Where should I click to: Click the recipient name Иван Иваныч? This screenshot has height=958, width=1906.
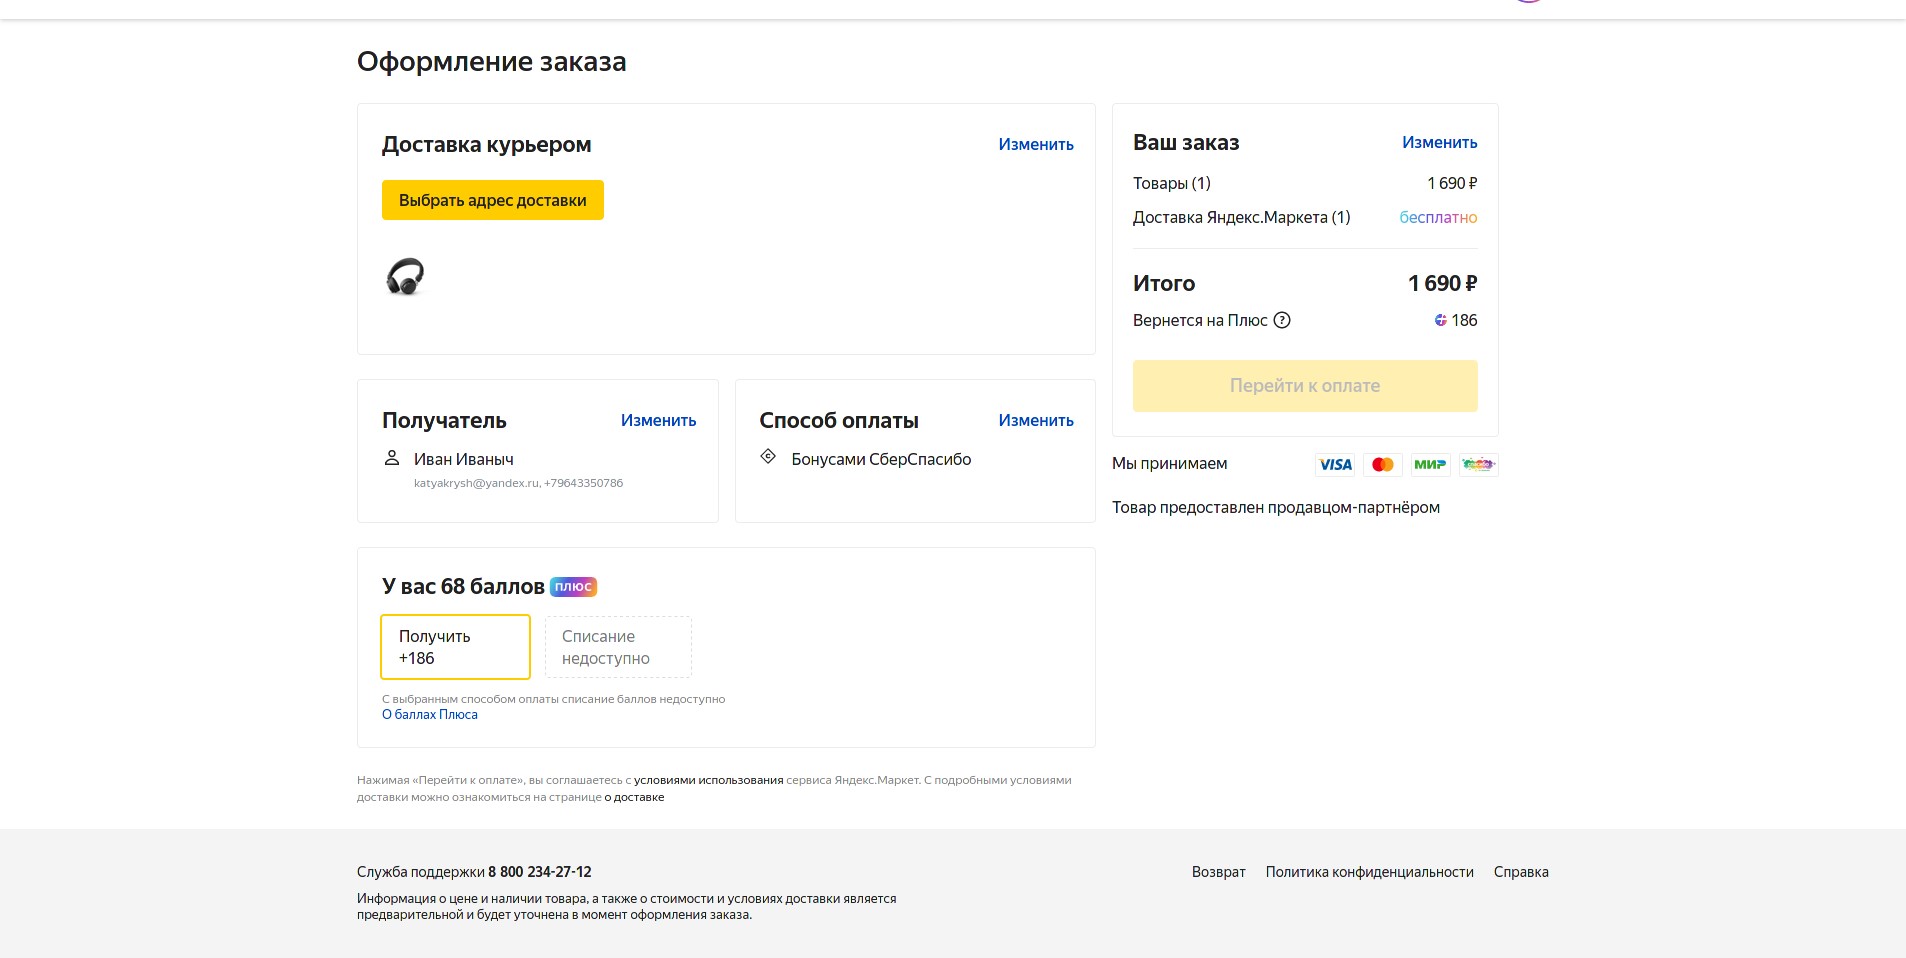[x=464, y=459]
